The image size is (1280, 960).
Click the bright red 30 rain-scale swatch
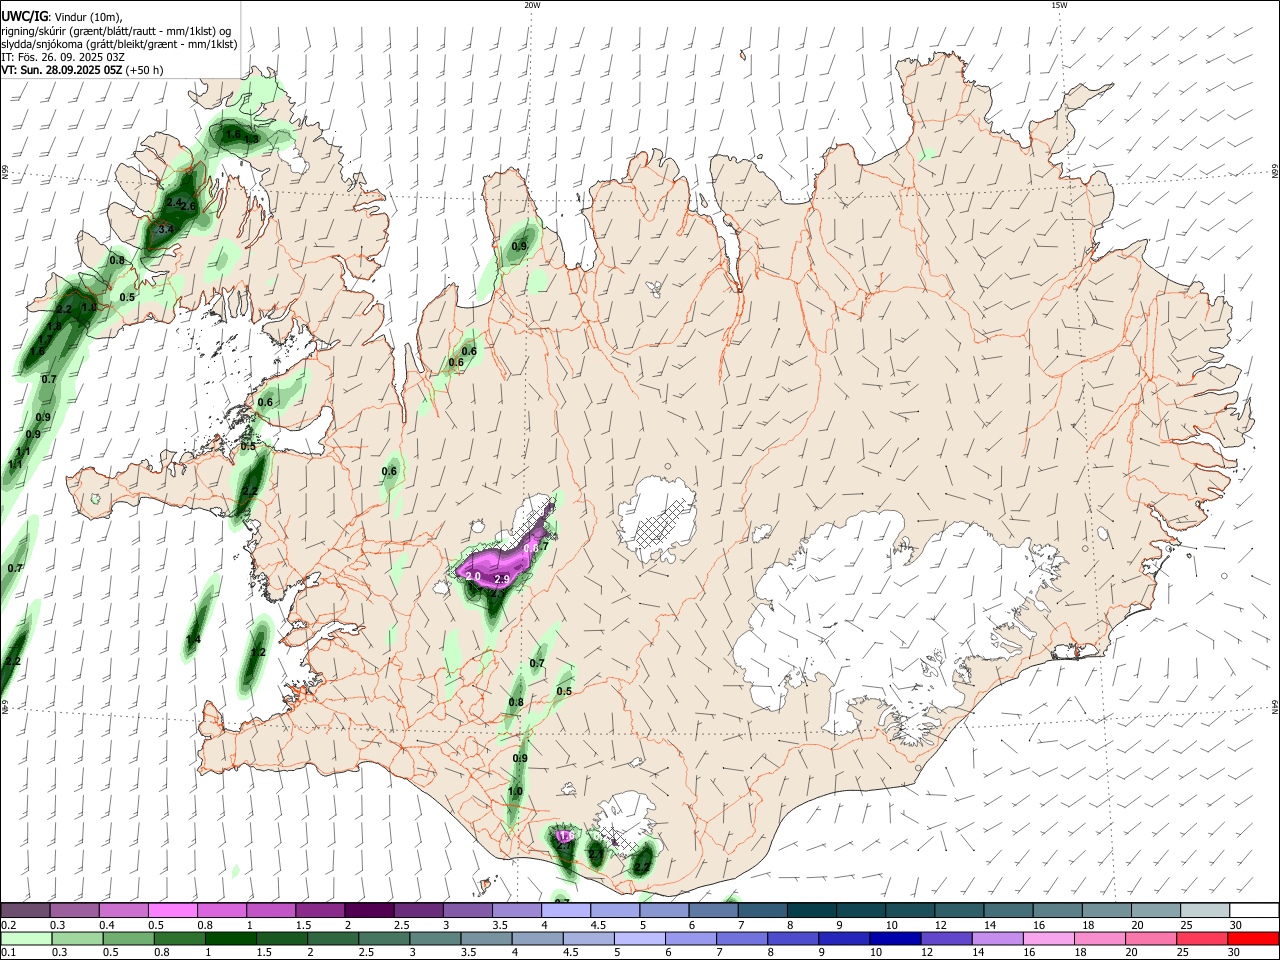click(x=1253, y=938)
